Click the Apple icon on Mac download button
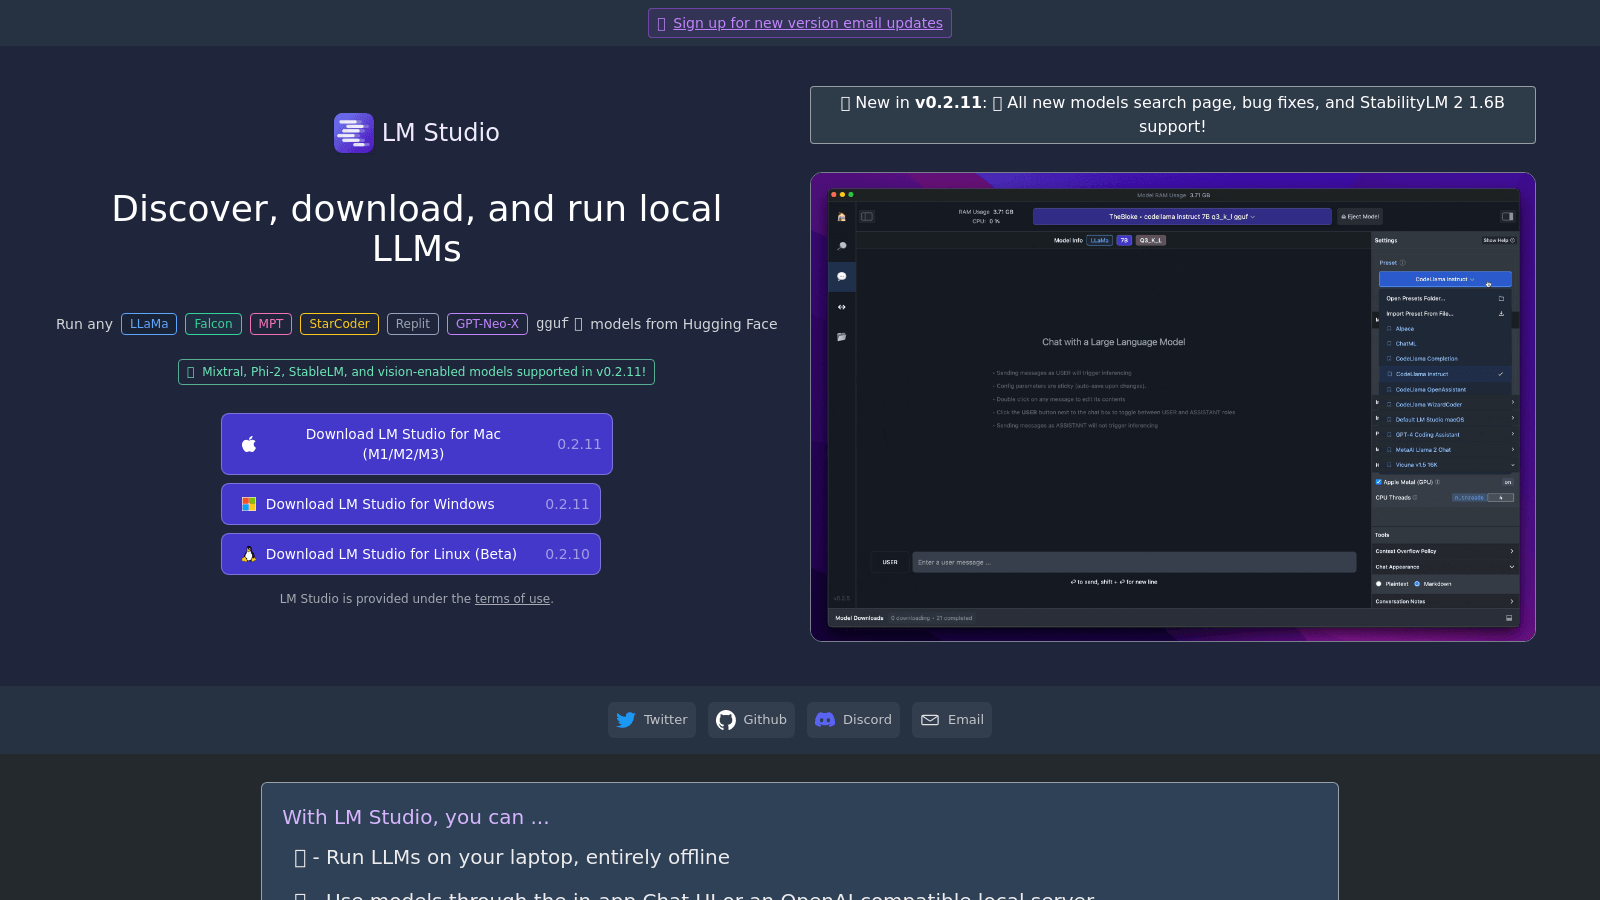This screenshot has height=900, width=1600. (249, 444)
